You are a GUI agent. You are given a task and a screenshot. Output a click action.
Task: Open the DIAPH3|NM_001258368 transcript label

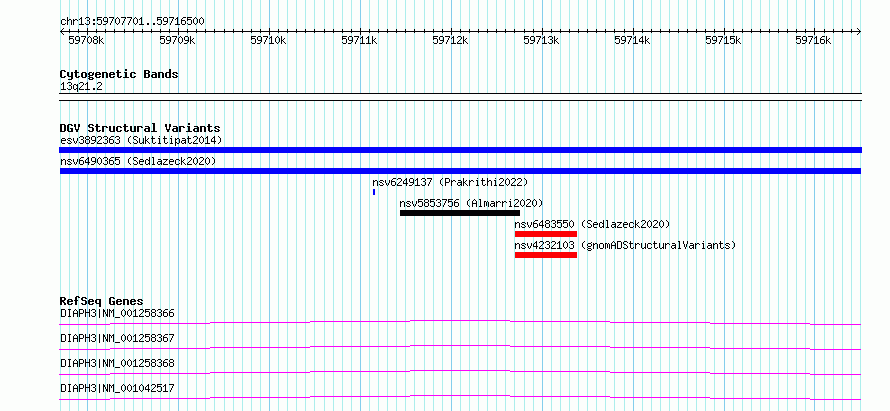pyautogui.click(x=117, y=363)
